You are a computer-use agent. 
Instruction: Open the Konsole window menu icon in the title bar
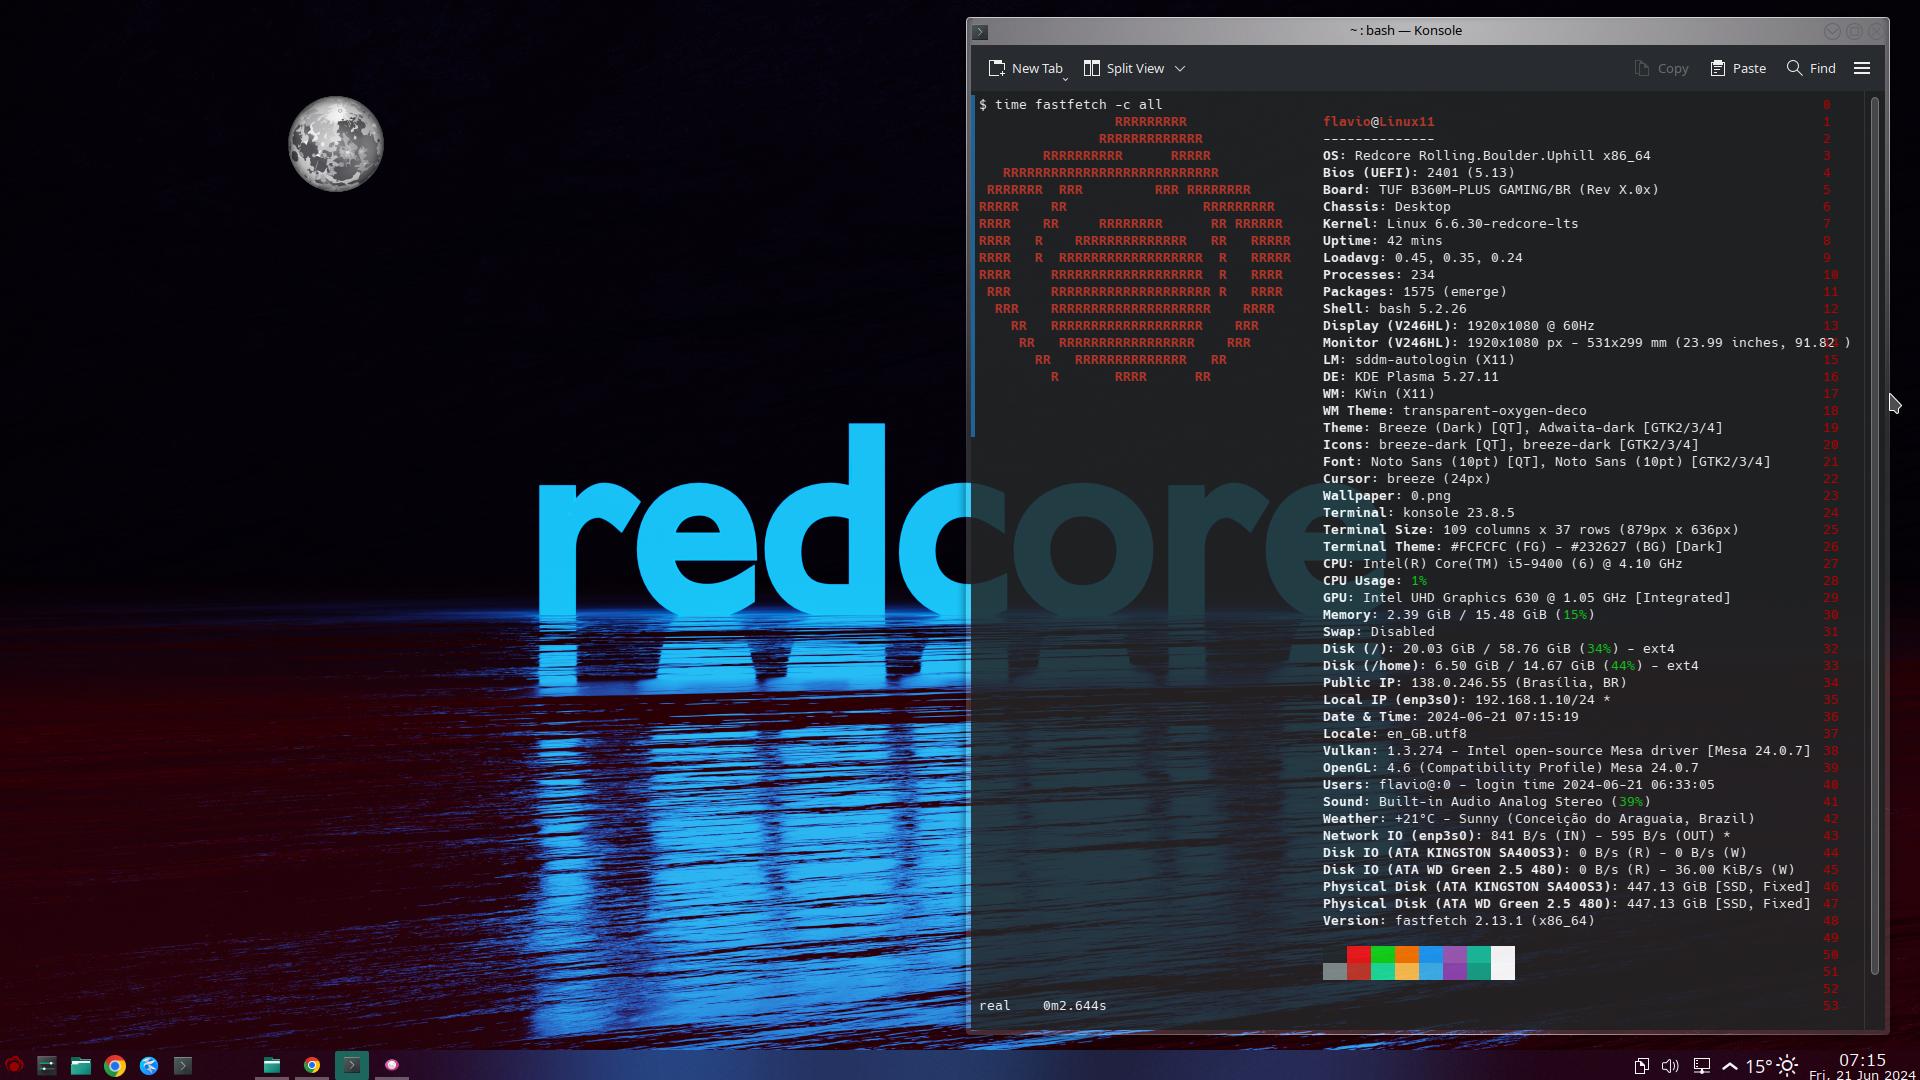(x=981, y=32)
